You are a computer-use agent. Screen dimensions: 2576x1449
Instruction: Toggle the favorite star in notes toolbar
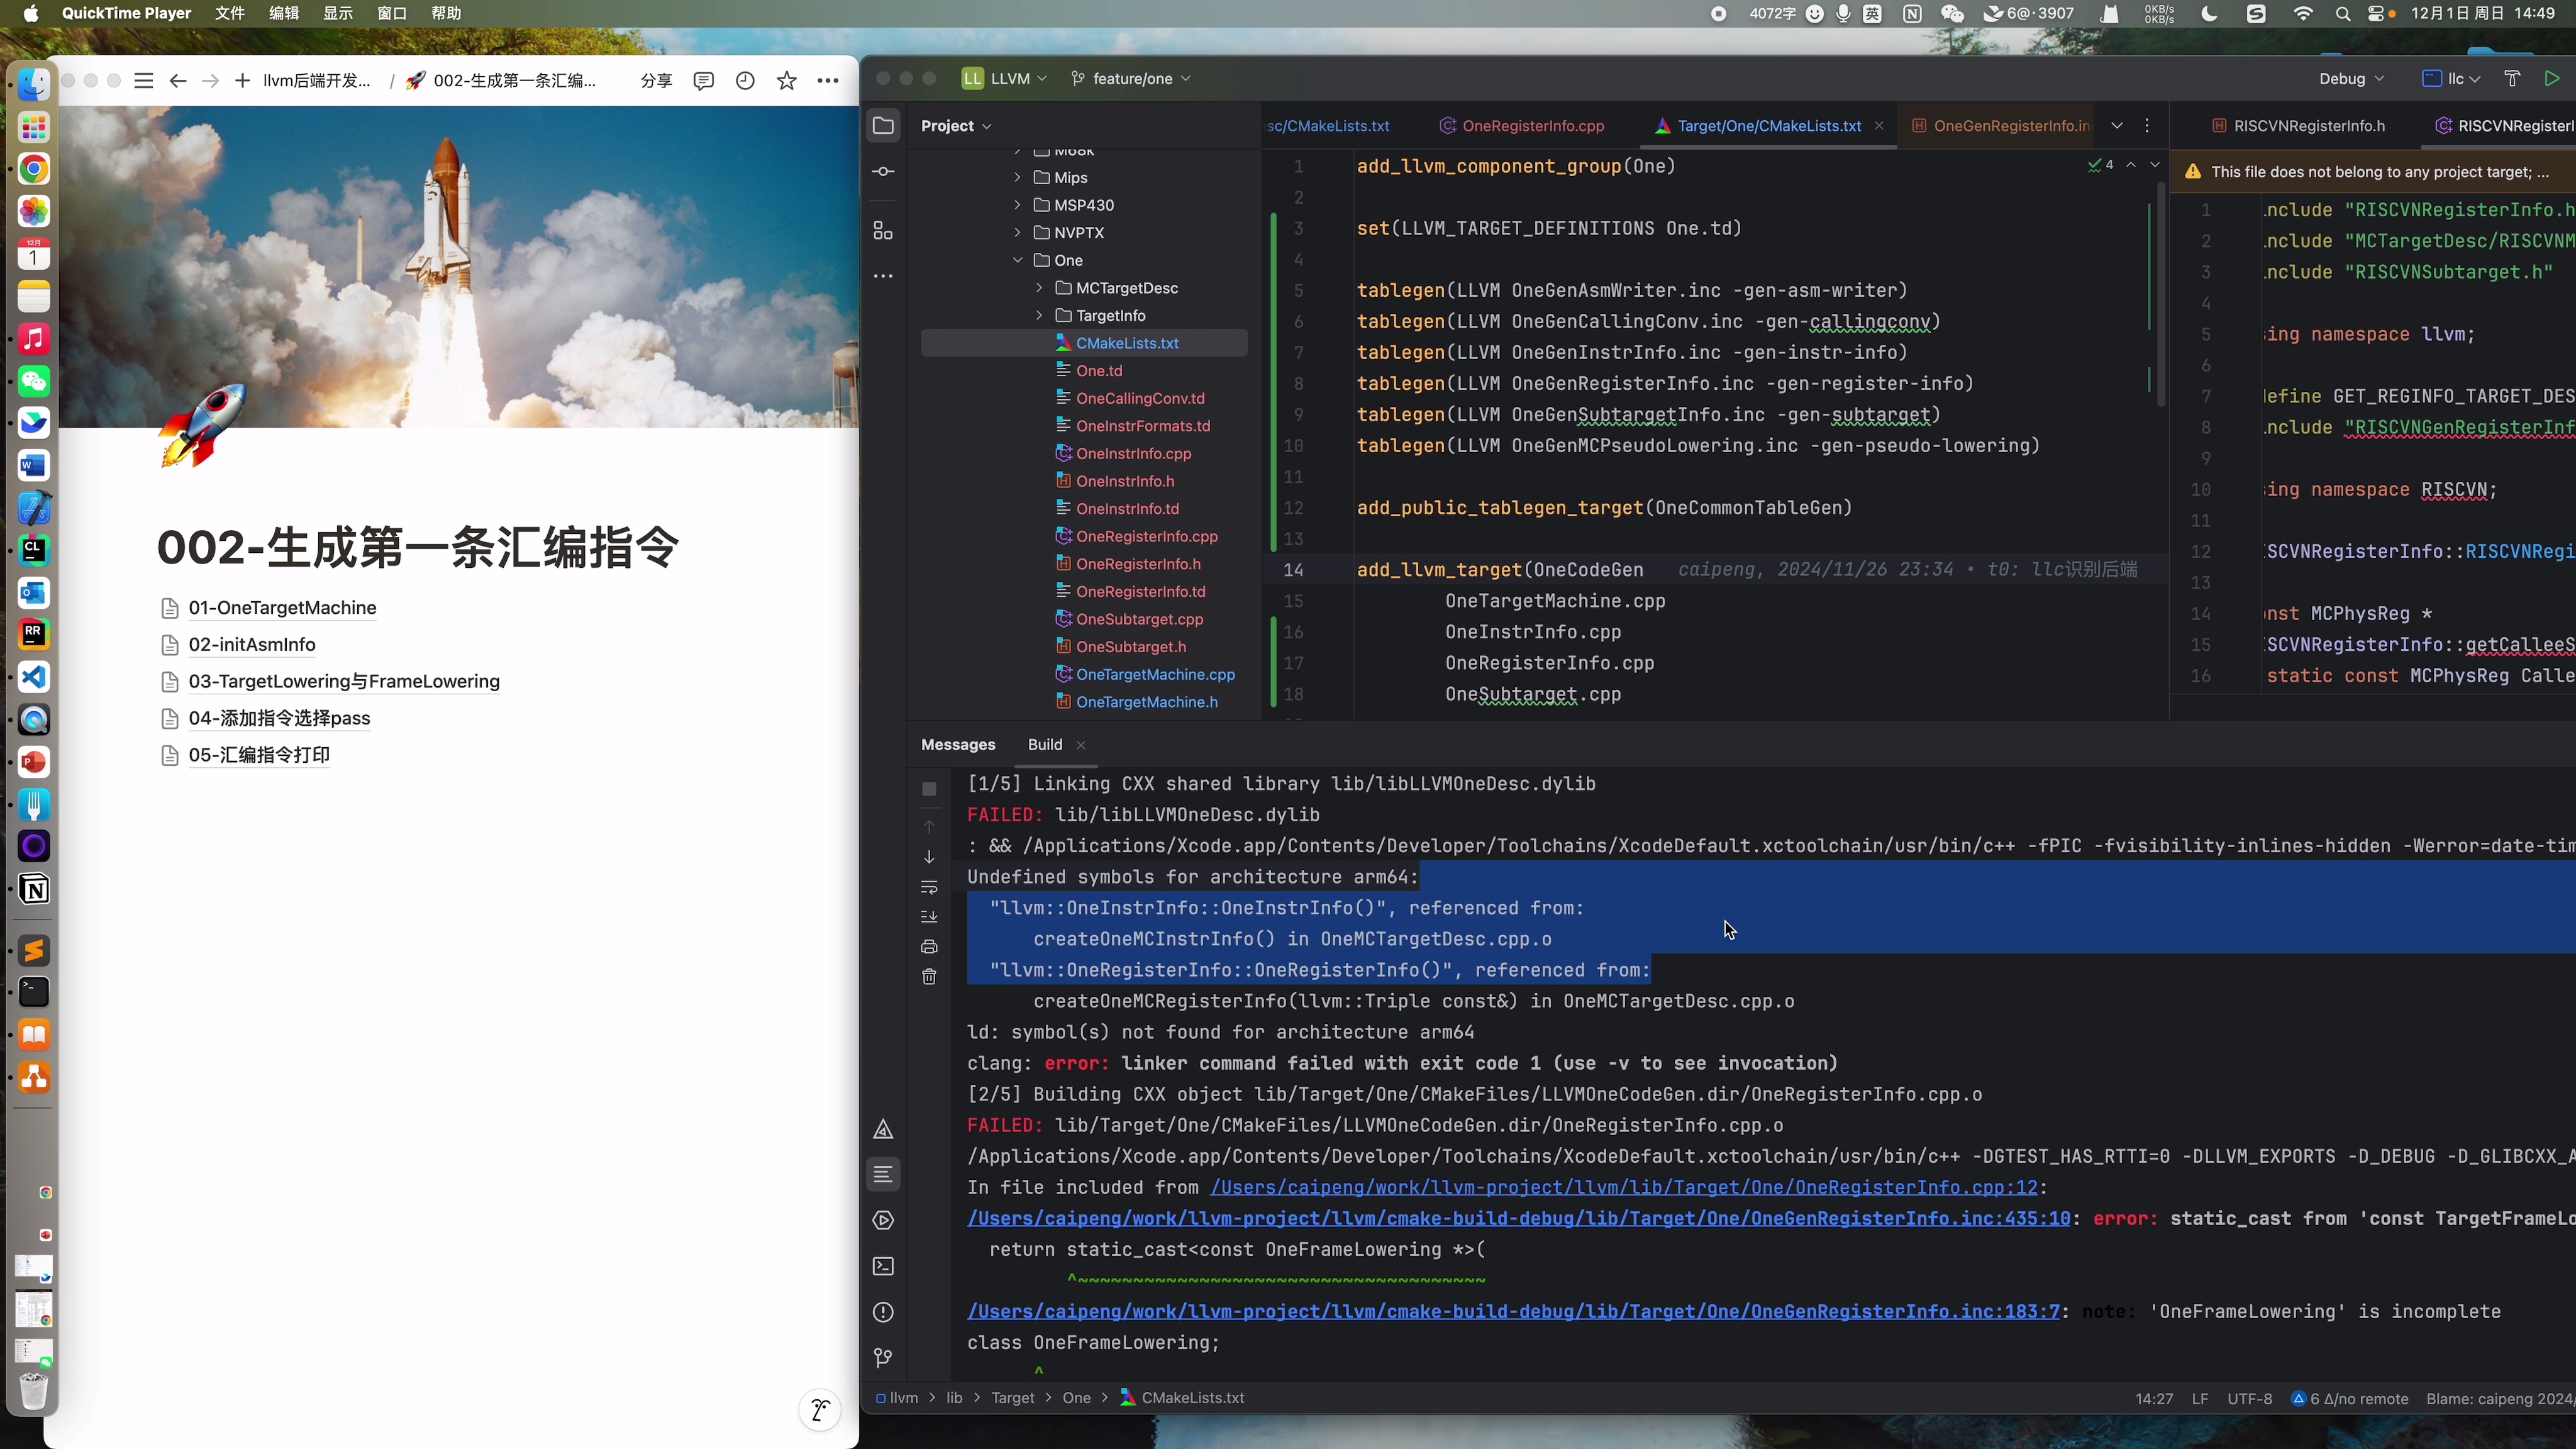click(x=787, y=81)
